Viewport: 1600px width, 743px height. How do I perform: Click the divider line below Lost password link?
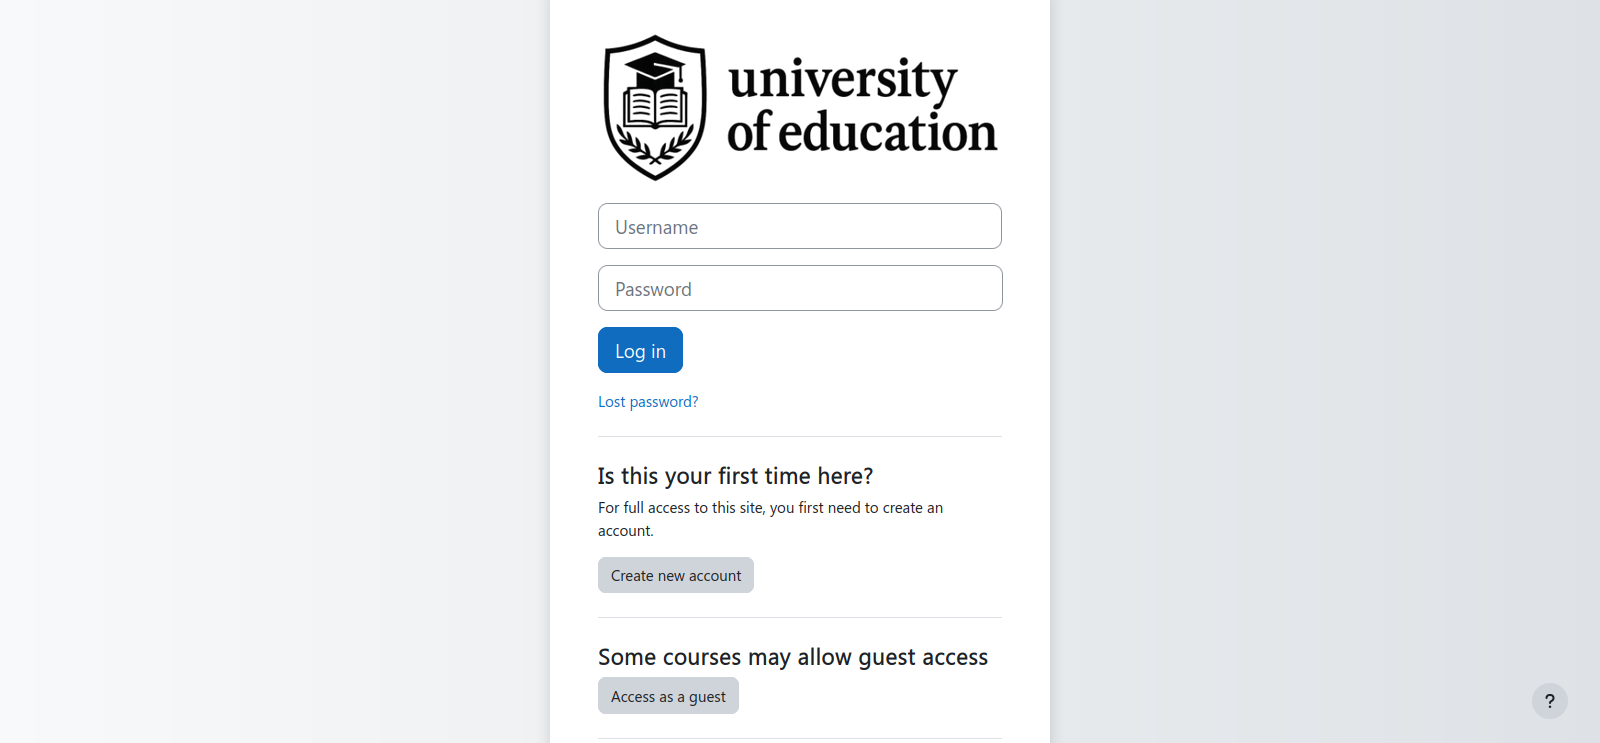pos(800,437)
